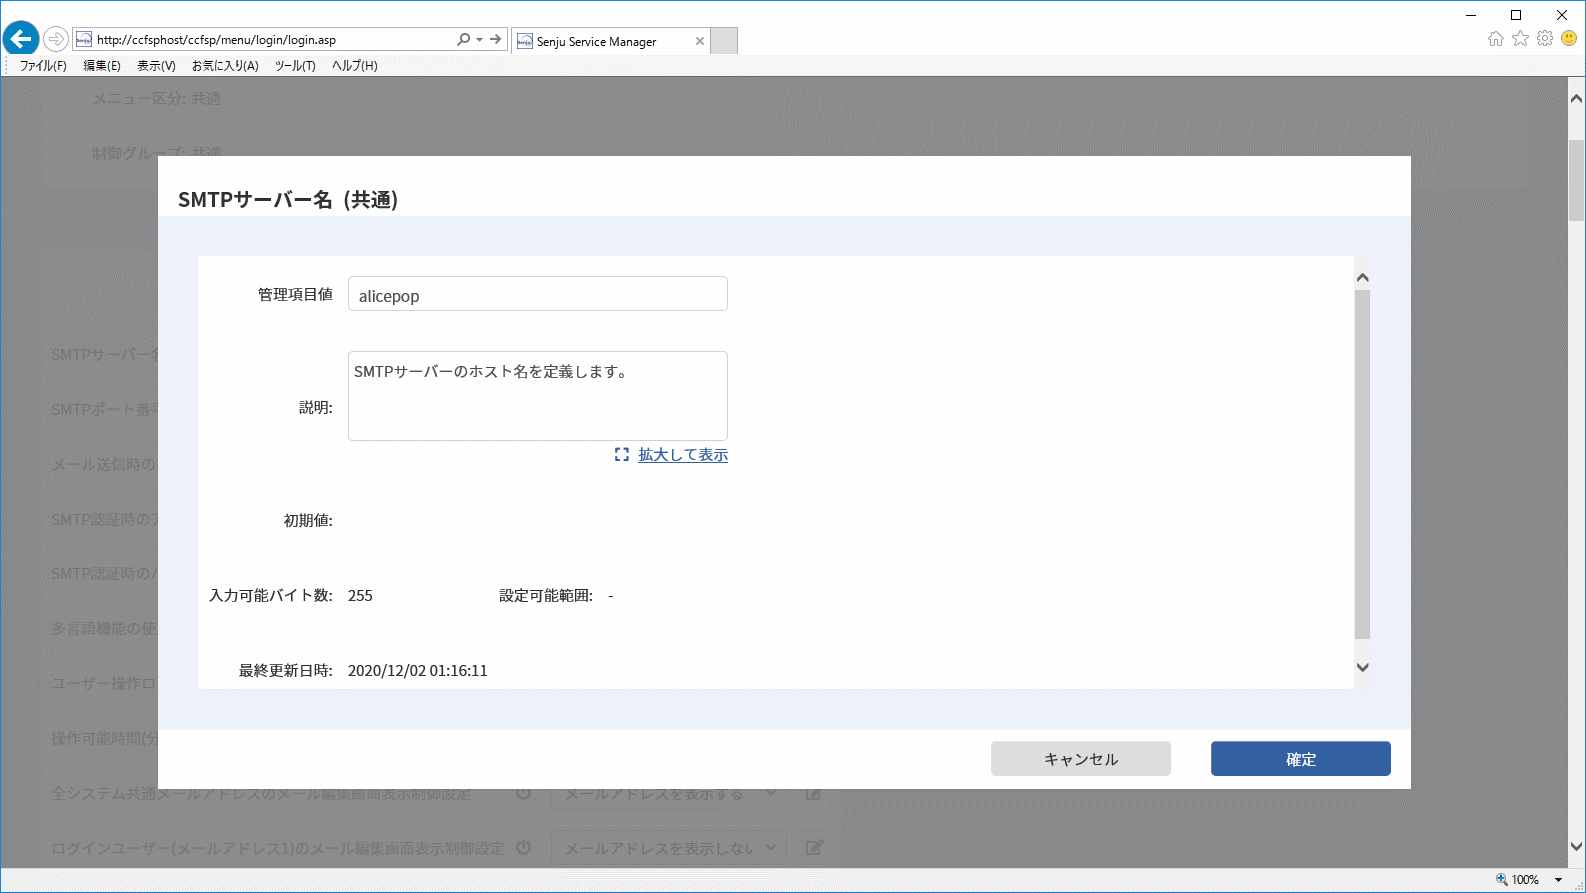Click the dialog scrollbar down arrow
This screenshot has height=893, width=1586.
[x=1362, y=667]
